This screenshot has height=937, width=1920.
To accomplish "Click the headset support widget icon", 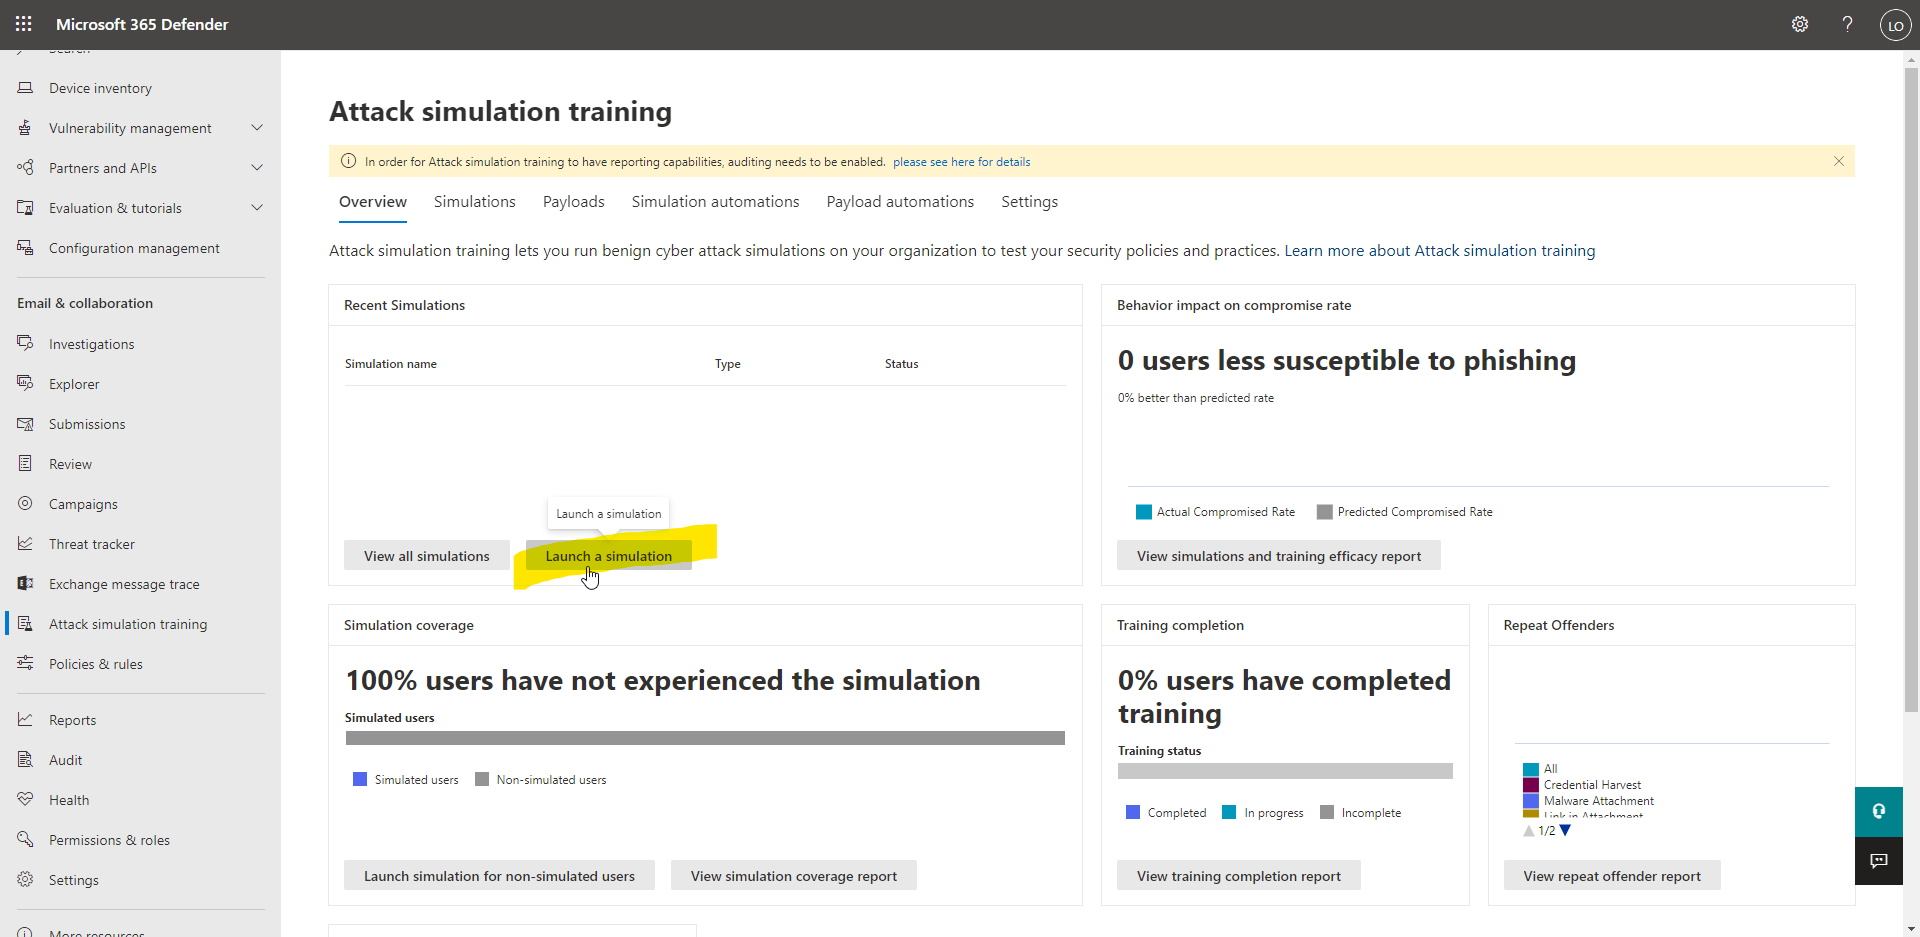I will [1879, 812].
